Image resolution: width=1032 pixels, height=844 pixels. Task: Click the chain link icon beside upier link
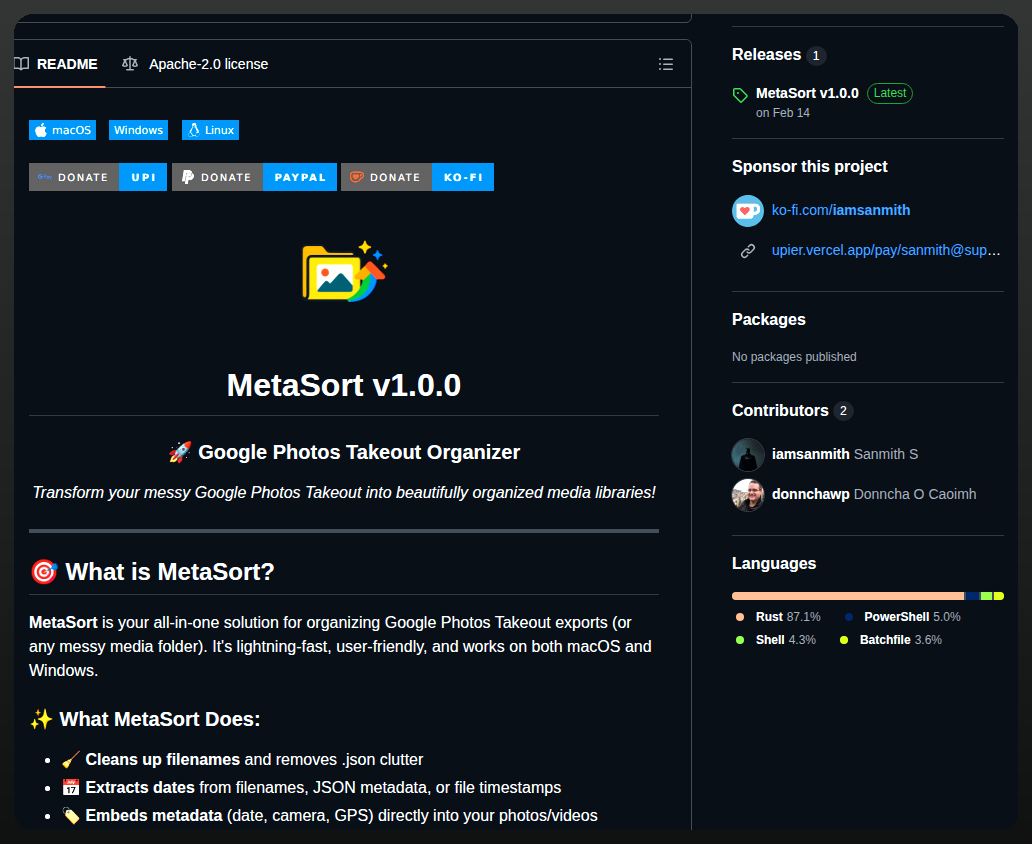748,251
